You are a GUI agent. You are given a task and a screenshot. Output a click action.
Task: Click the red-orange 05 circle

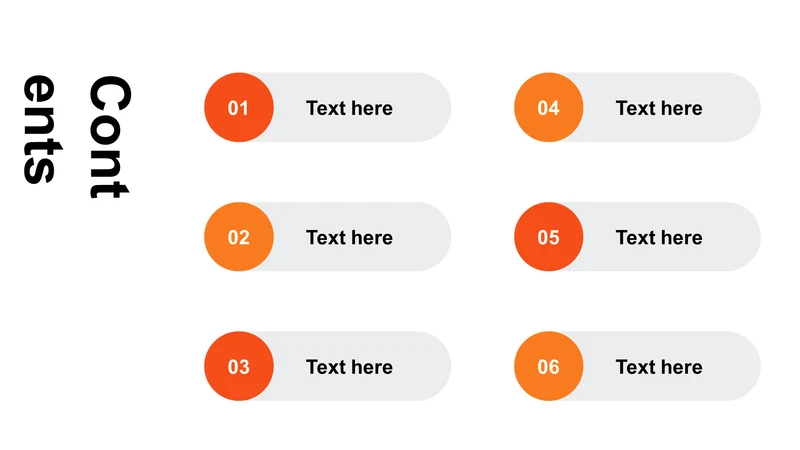[548, 237]
